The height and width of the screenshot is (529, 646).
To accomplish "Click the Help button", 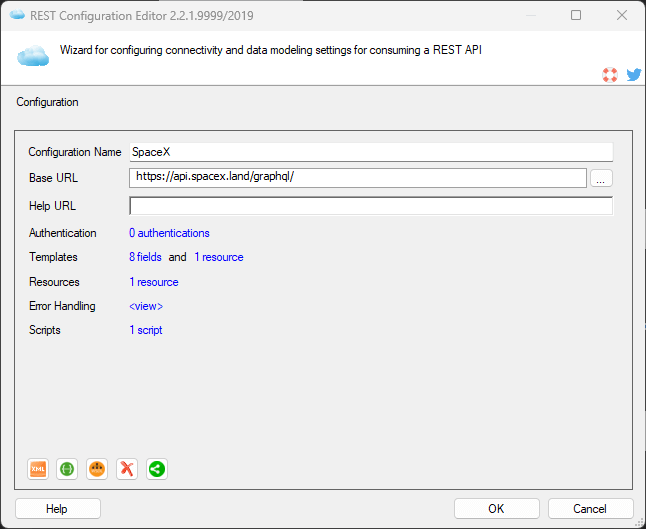I will point(58,509).
